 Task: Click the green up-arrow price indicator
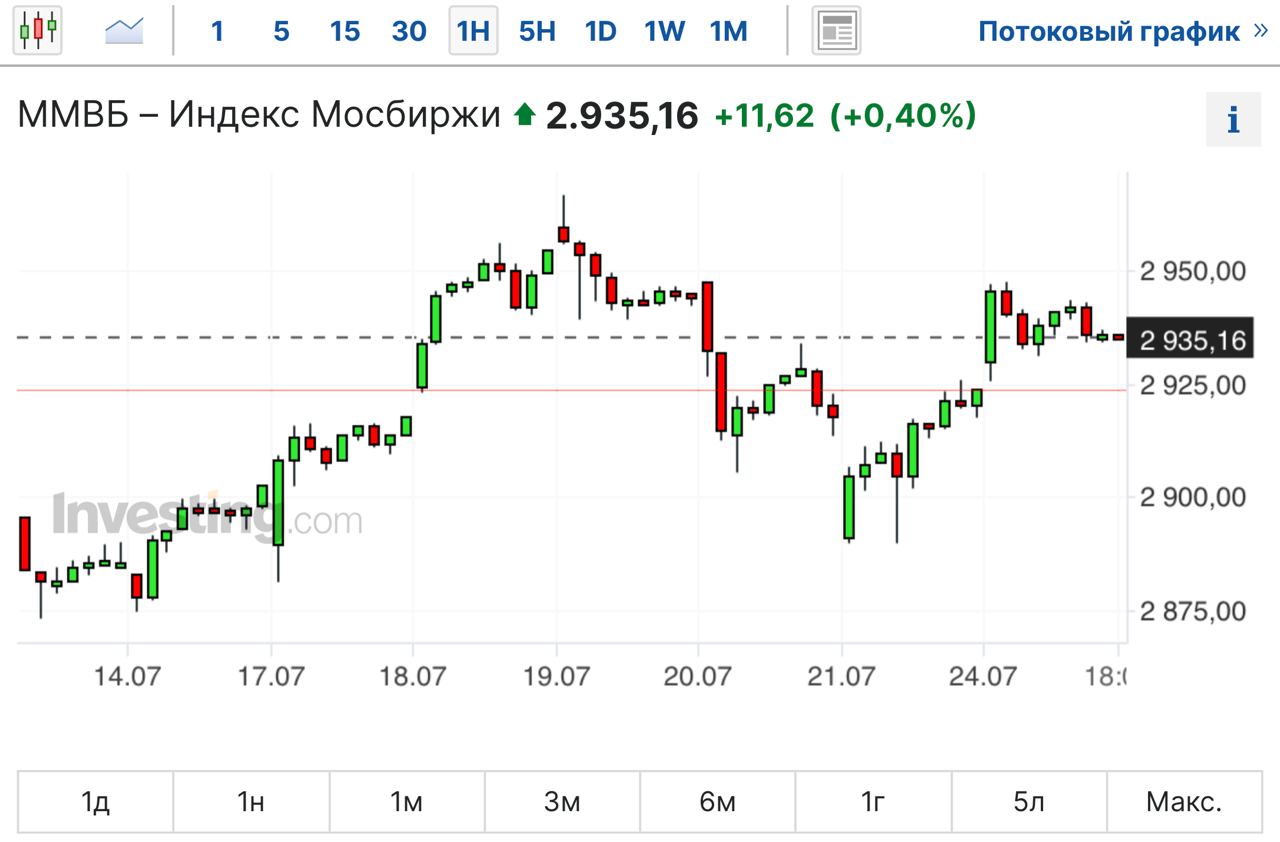524,116
